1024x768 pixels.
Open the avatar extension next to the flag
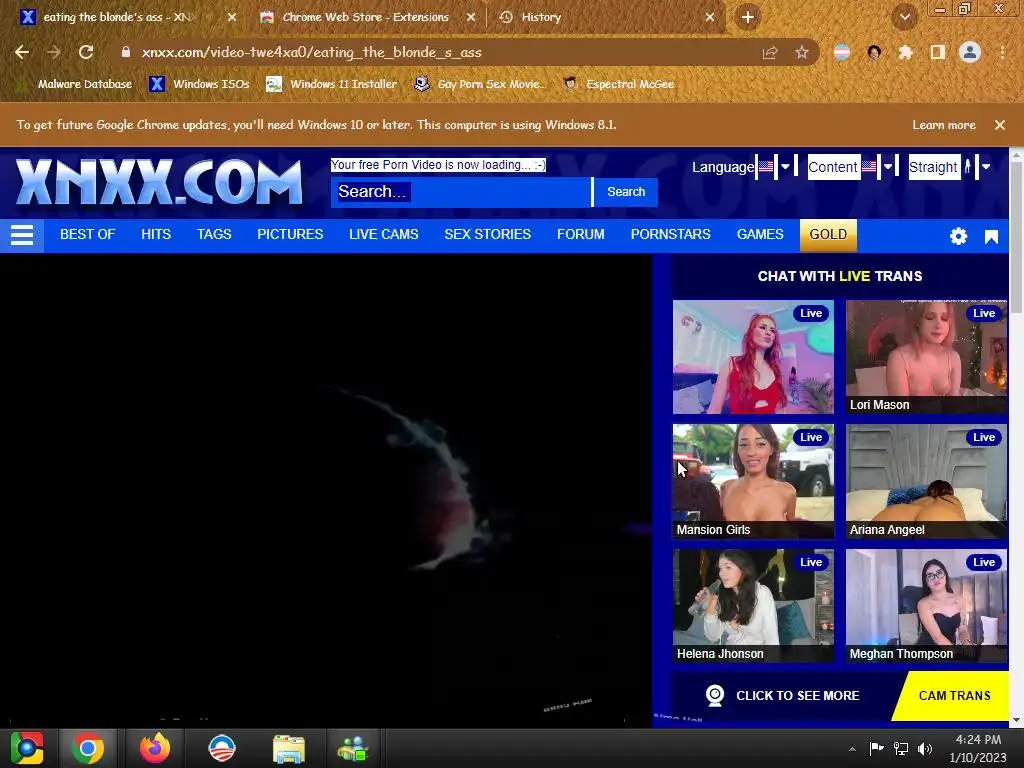pos(874,52)
